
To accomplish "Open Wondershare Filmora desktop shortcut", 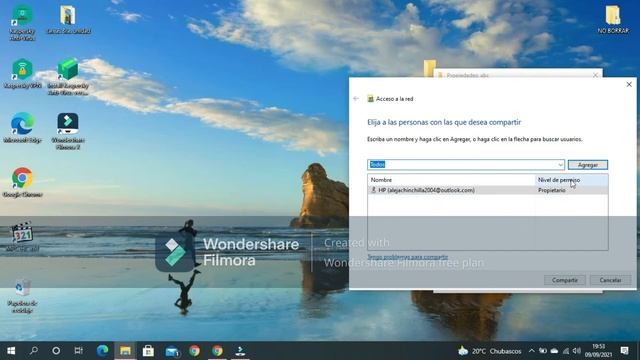I will coord(68,131).
